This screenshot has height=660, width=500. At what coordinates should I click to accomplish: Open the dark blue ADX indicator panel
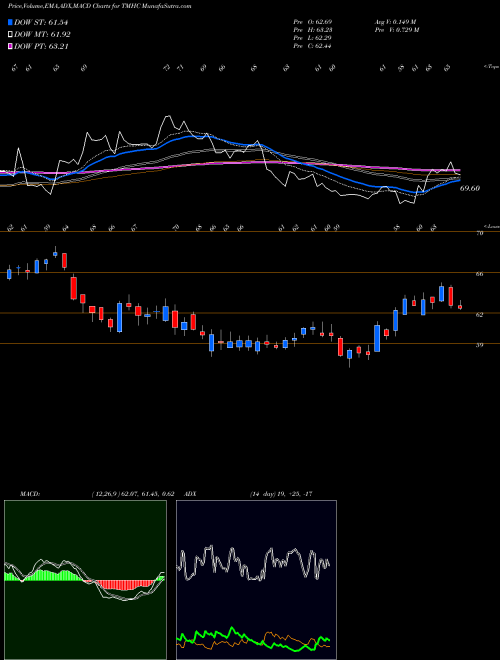[256, 580]
